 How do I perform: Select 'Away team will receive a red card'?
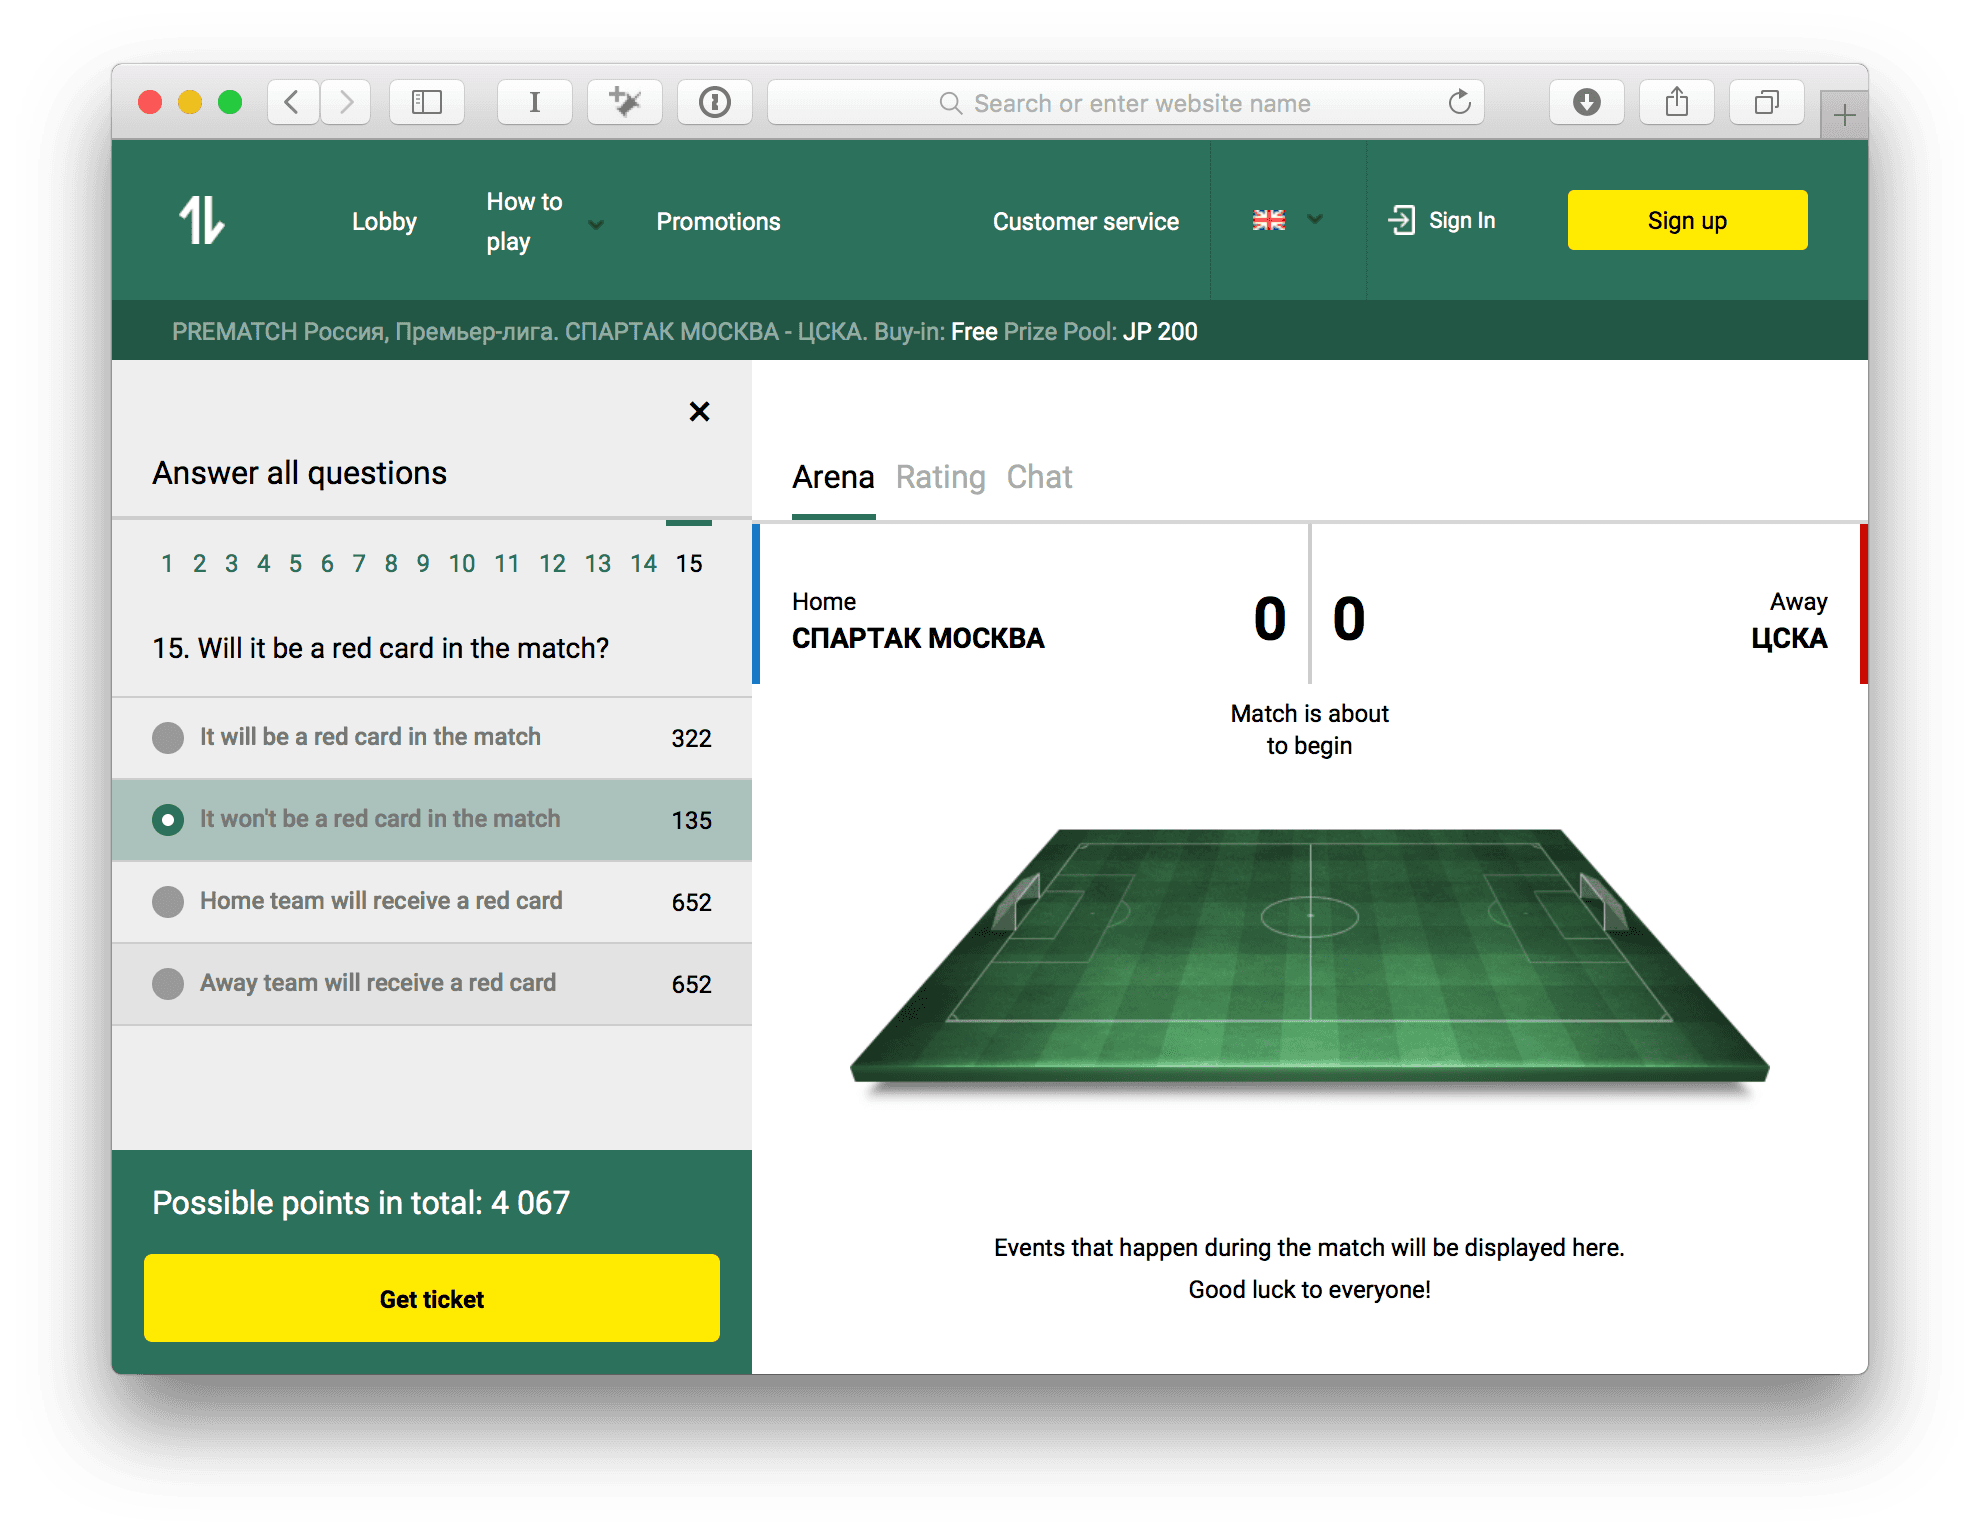[x=432, y=984]
